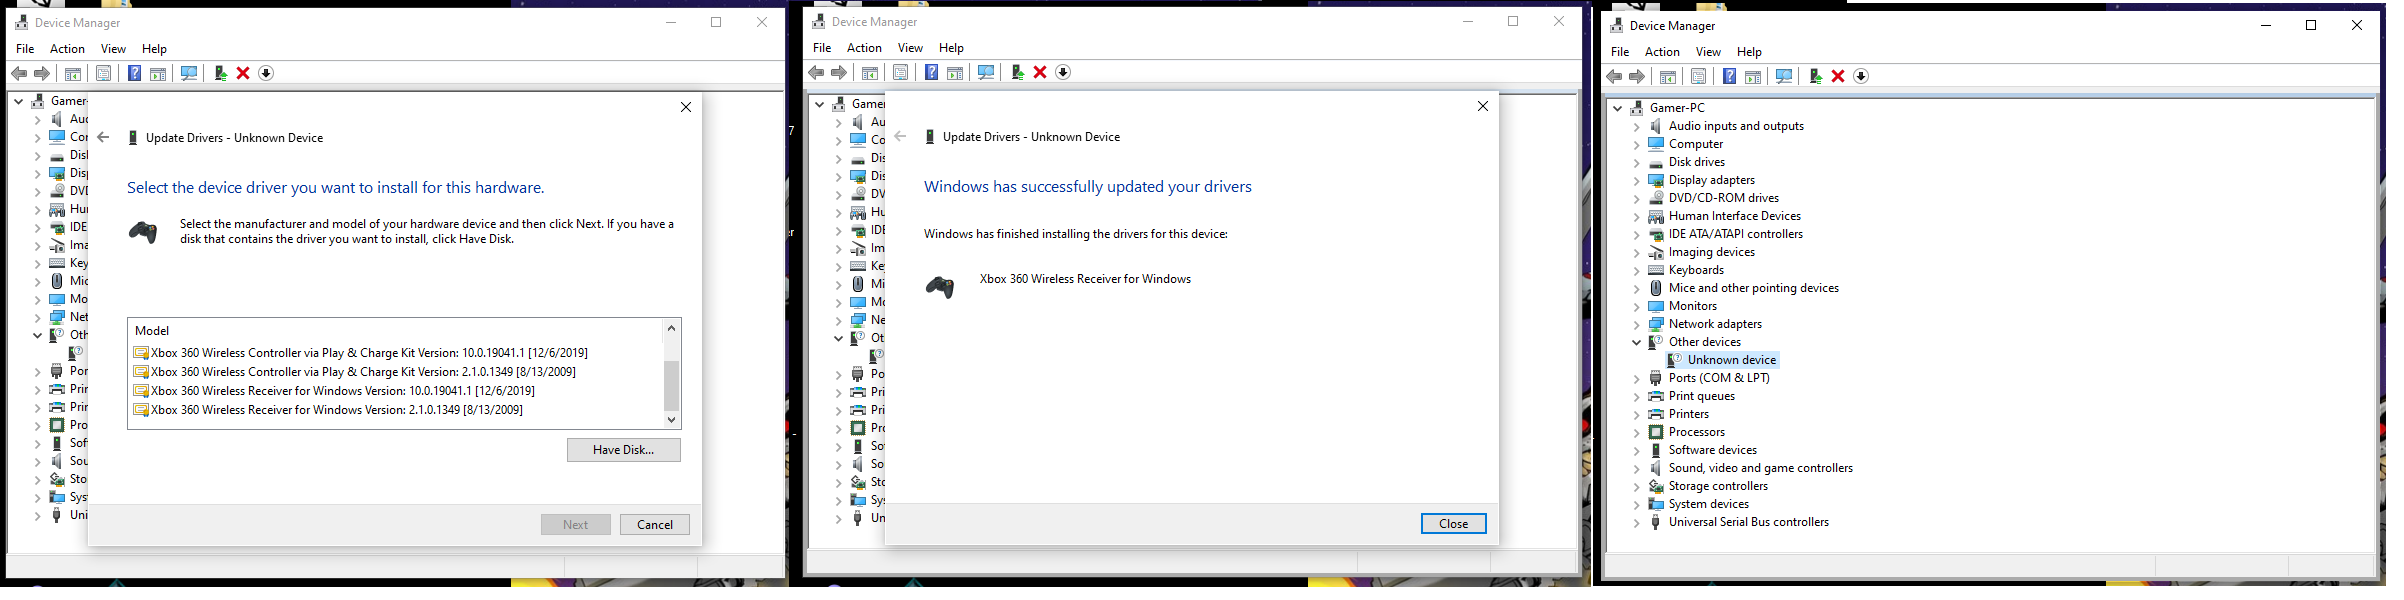The height and width of the screenshot is (600, 2404).
Task: Click Next button in driver selection dialog
Action: pyautogui.click(x=576, y=525)
